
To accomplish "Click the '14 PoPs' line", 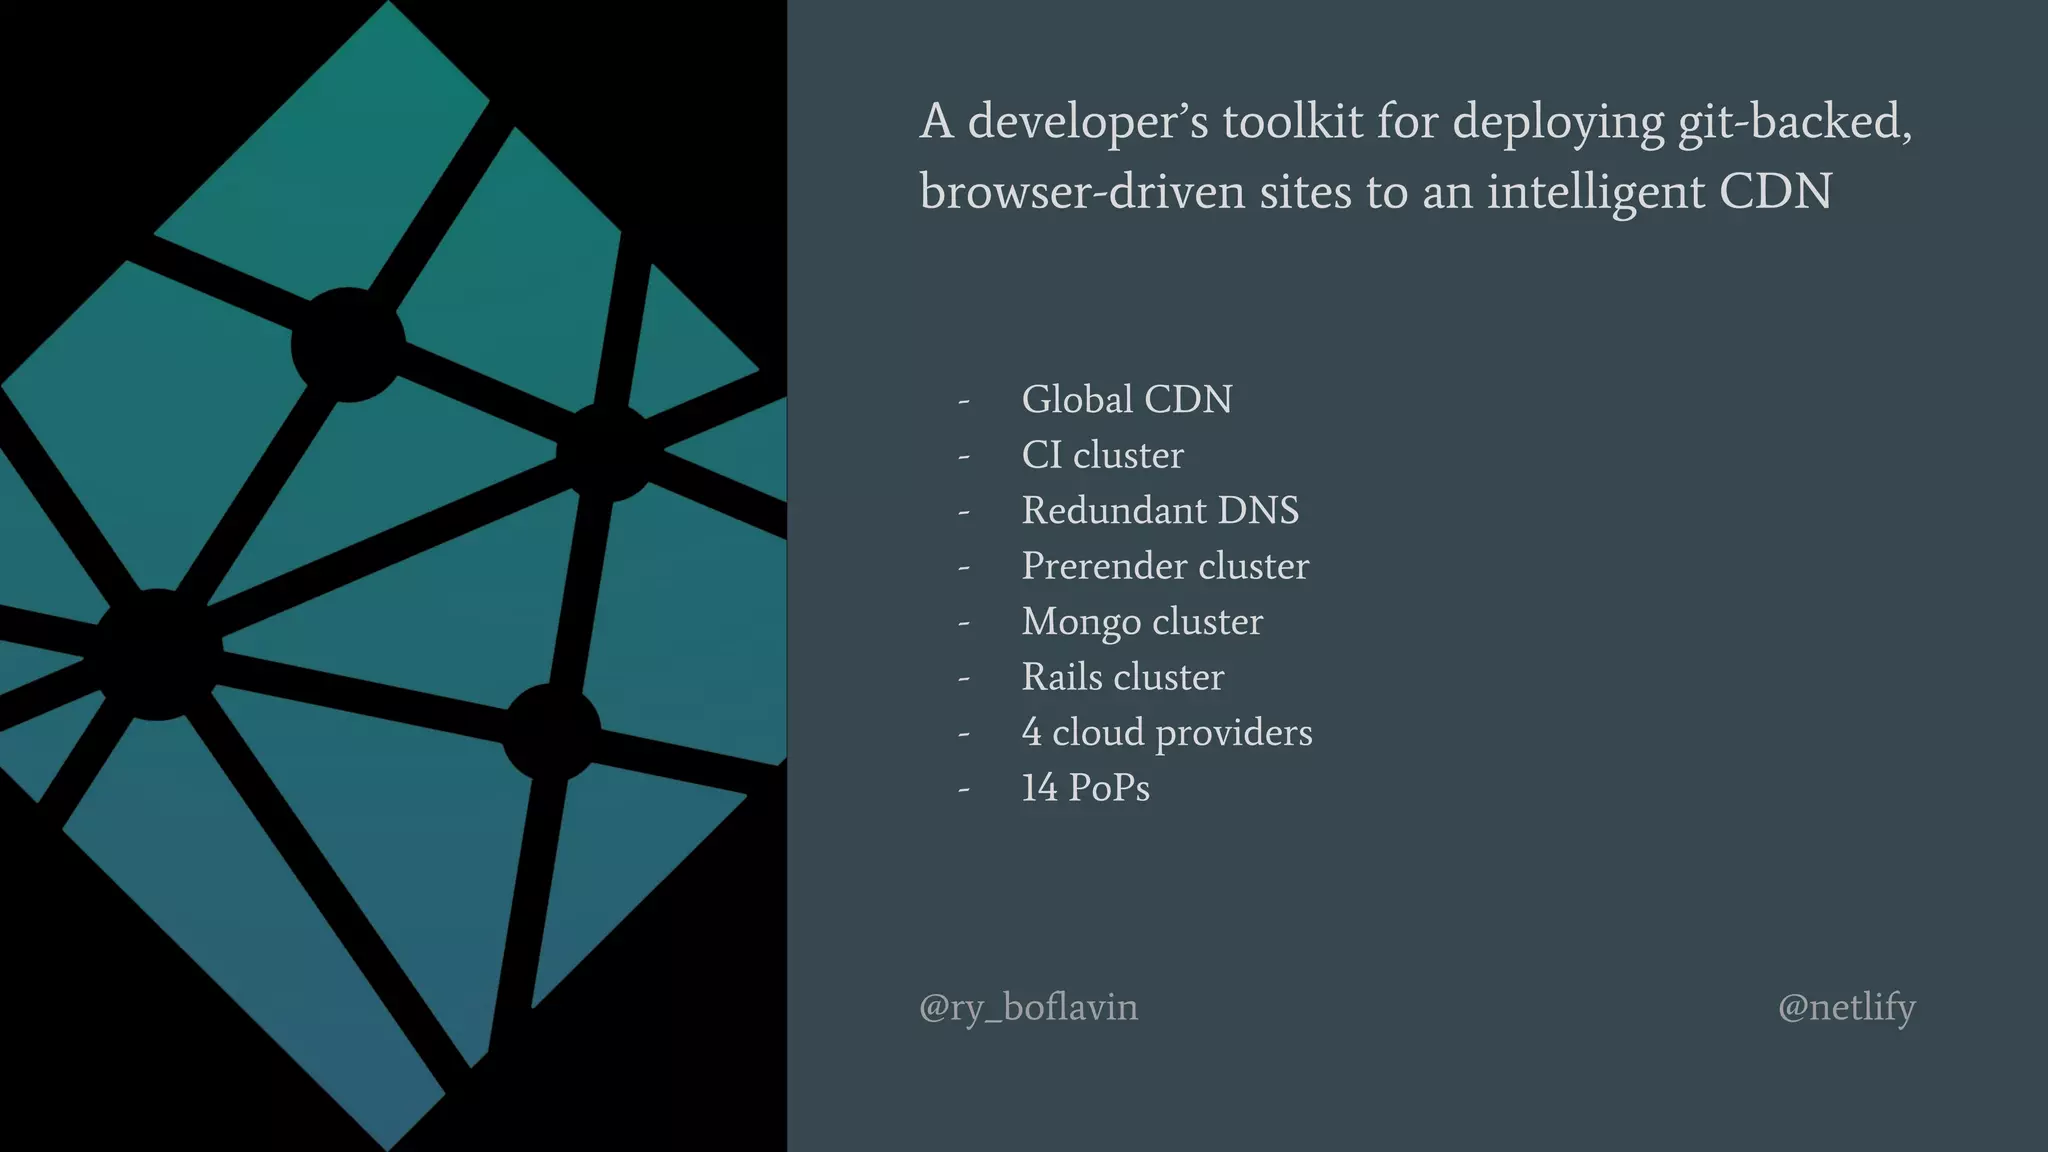I will click(1085, 788).
